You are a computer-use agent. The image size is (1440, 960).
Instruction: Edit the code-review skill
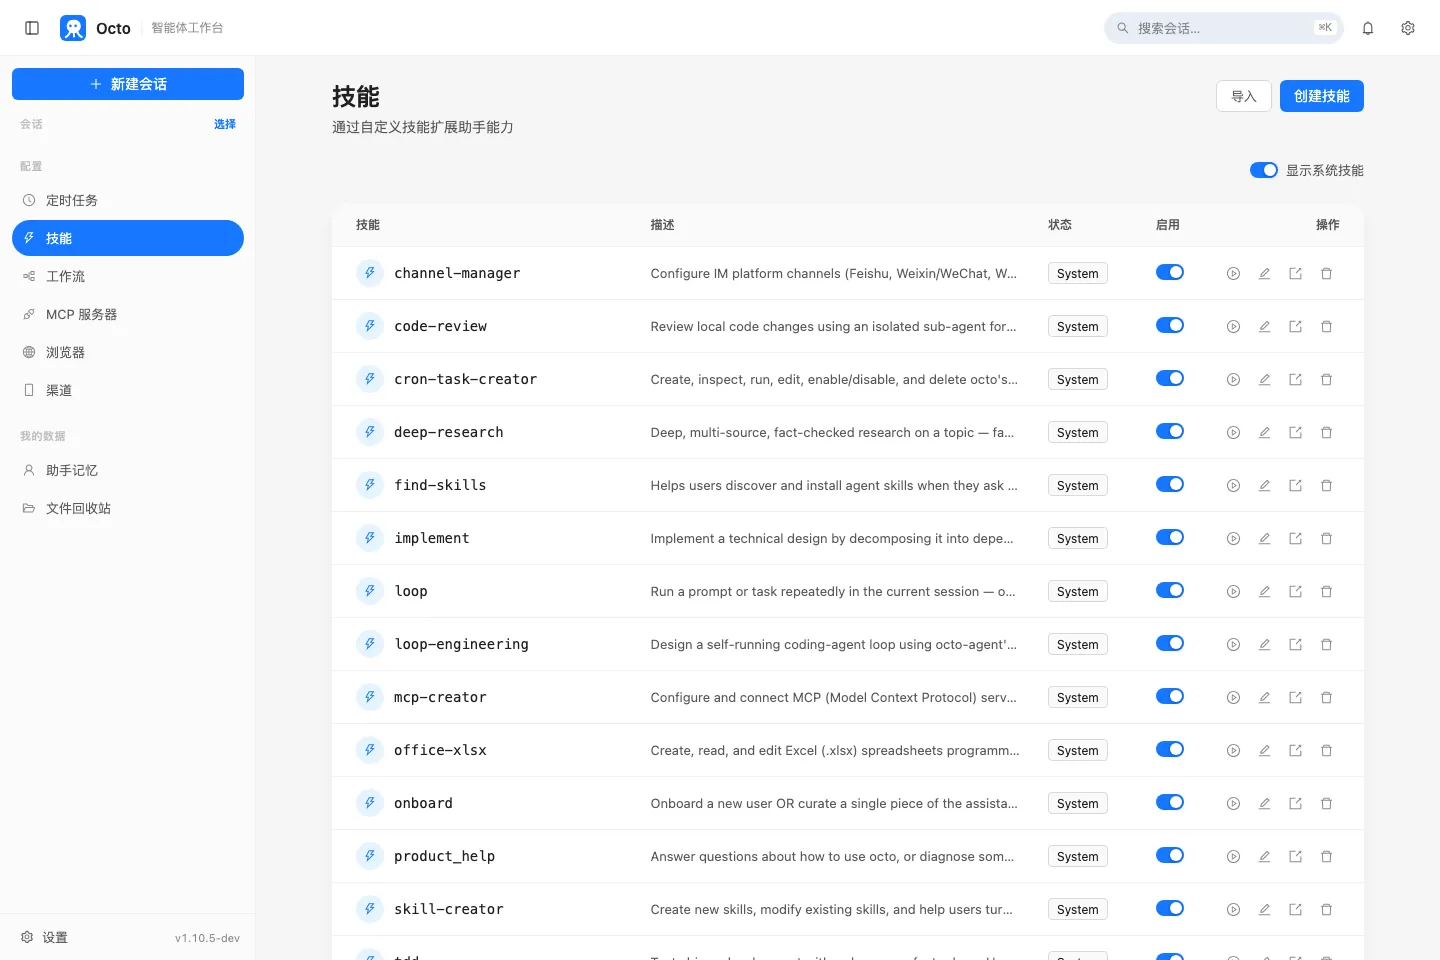(x=1264, y=326)
